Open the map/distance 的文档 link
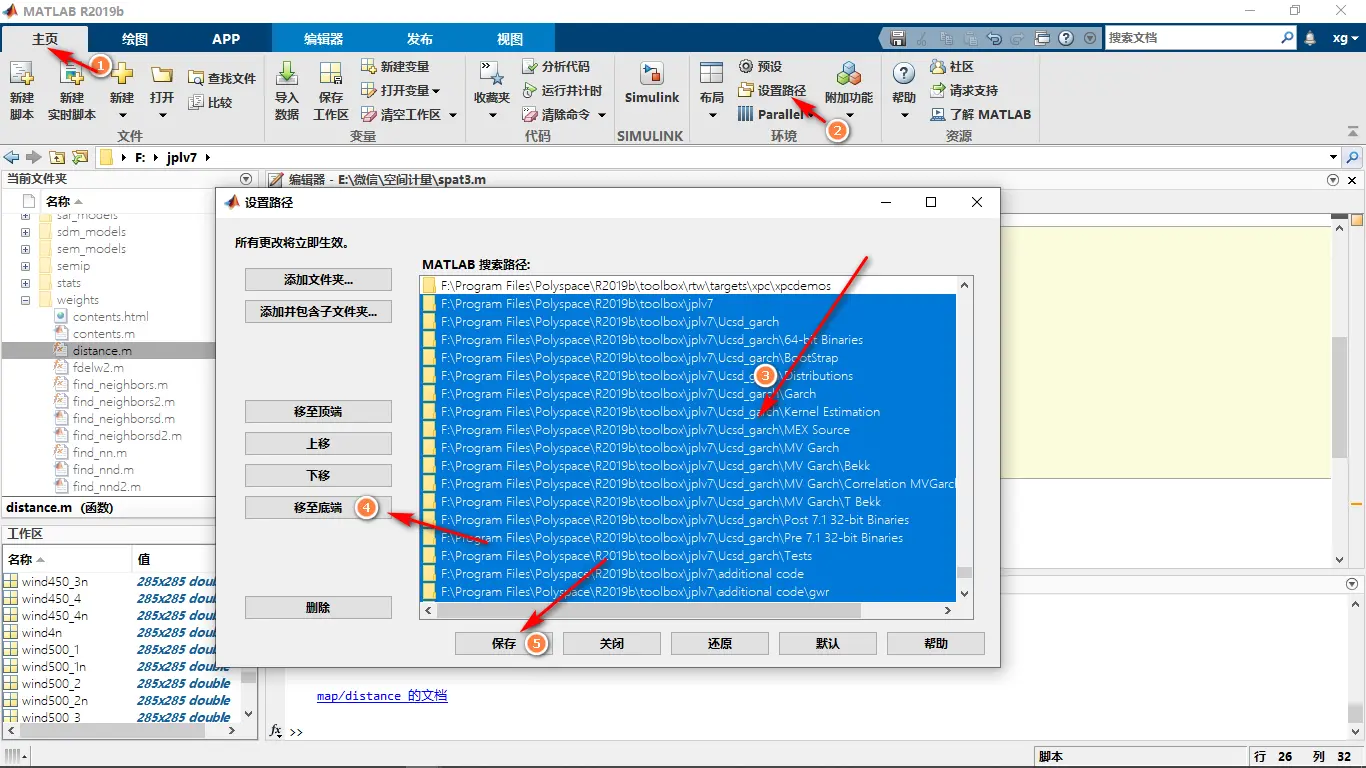Screen dimensions: 1366x768 (x=382, y=696)
